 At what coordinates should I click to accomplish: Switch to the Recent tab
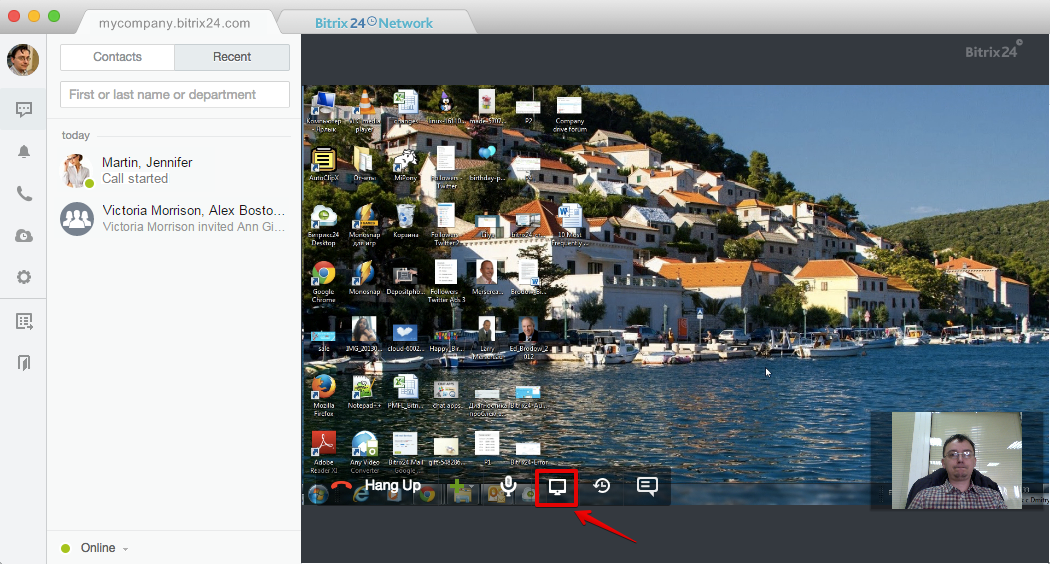232,57
